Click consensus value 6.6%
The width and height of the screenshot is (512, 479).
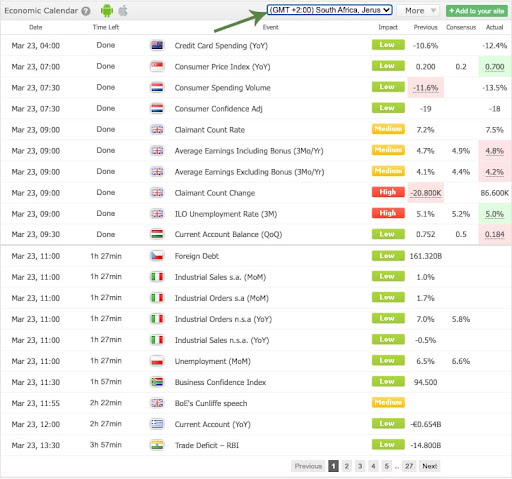click(461, 361)
